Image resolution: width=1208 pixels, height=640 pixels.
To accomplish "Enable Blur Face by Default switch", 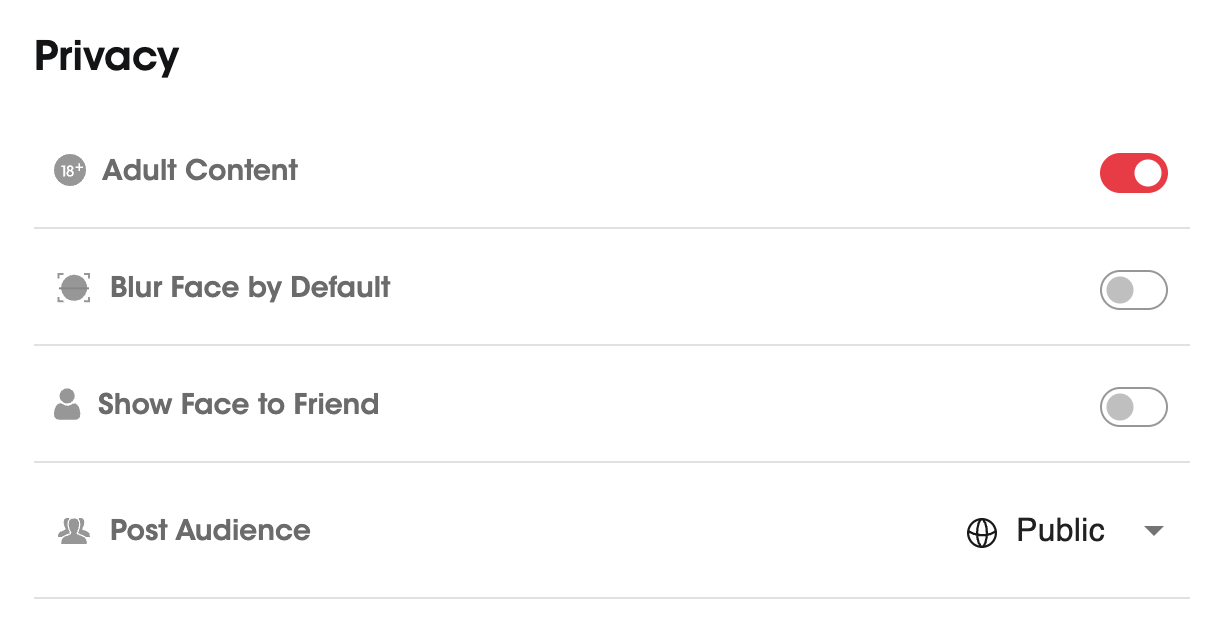I will point(1133,290).
